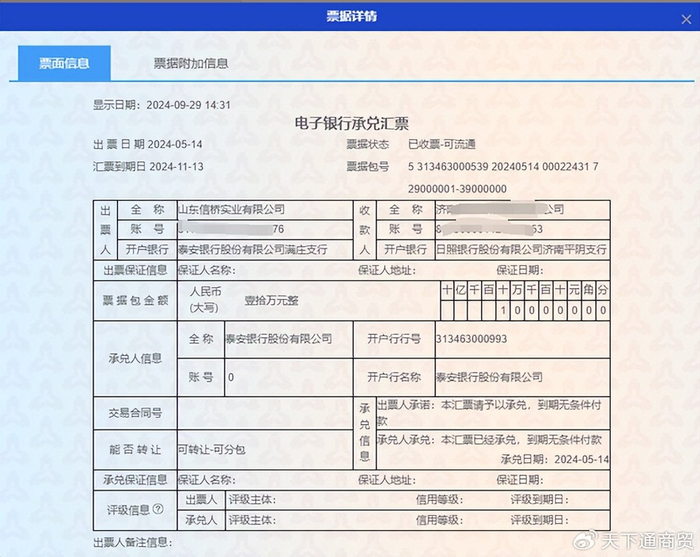This screenshot has height=557, width=700.
Task: Click the 承兑人信息 label
Action: tap(135, 358)
